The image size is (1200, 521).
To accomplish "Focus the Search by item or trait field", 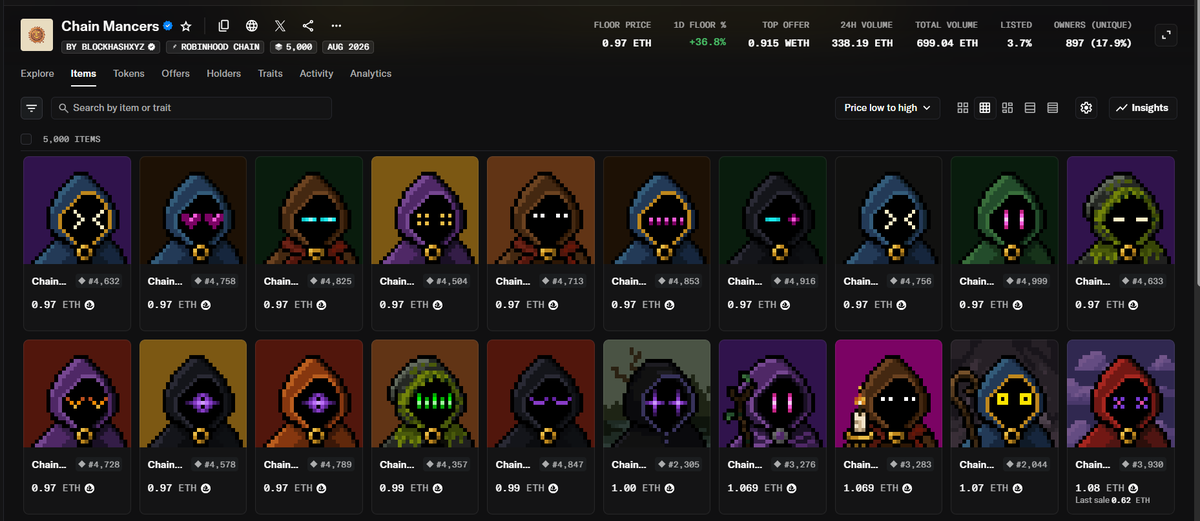I will click(x=191, y=108).
